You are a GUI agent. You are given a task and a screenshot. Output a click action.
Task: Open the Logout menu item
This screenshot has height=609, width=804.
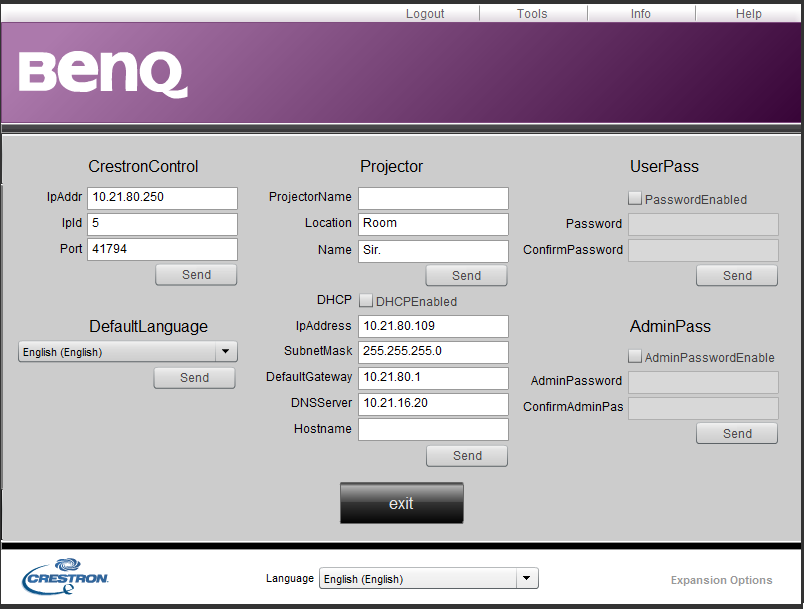[425, 14]
